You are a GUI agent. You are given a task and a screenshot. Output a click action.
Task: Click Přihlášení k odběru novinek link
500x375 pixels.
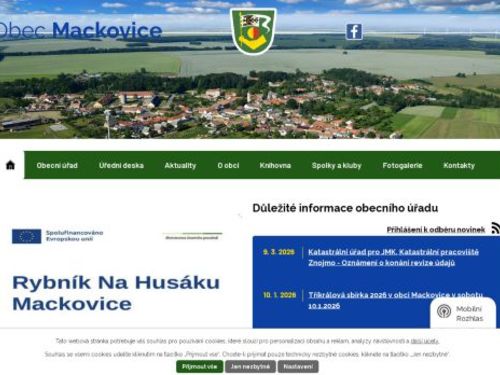tap(436, 230)
